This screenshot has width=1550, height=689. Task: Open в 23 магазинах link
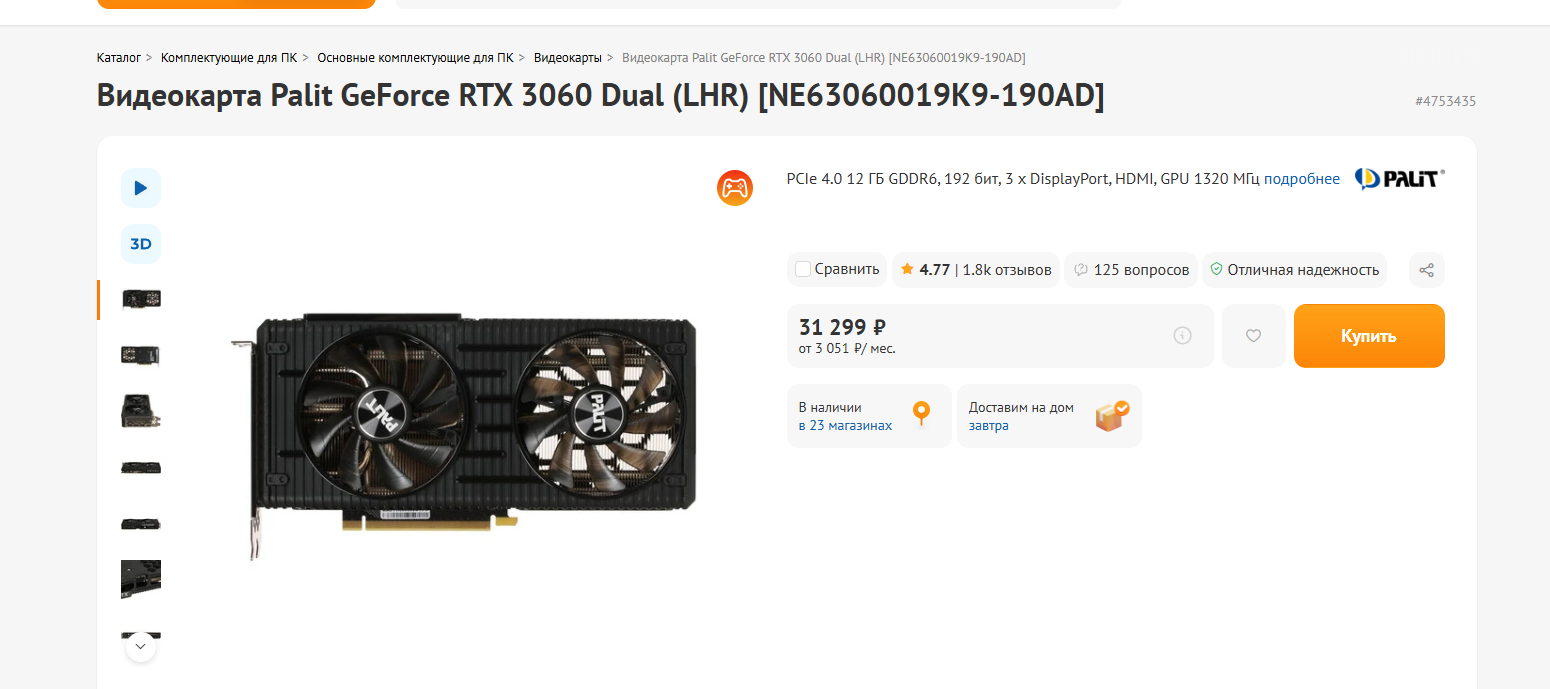point(845,425)
